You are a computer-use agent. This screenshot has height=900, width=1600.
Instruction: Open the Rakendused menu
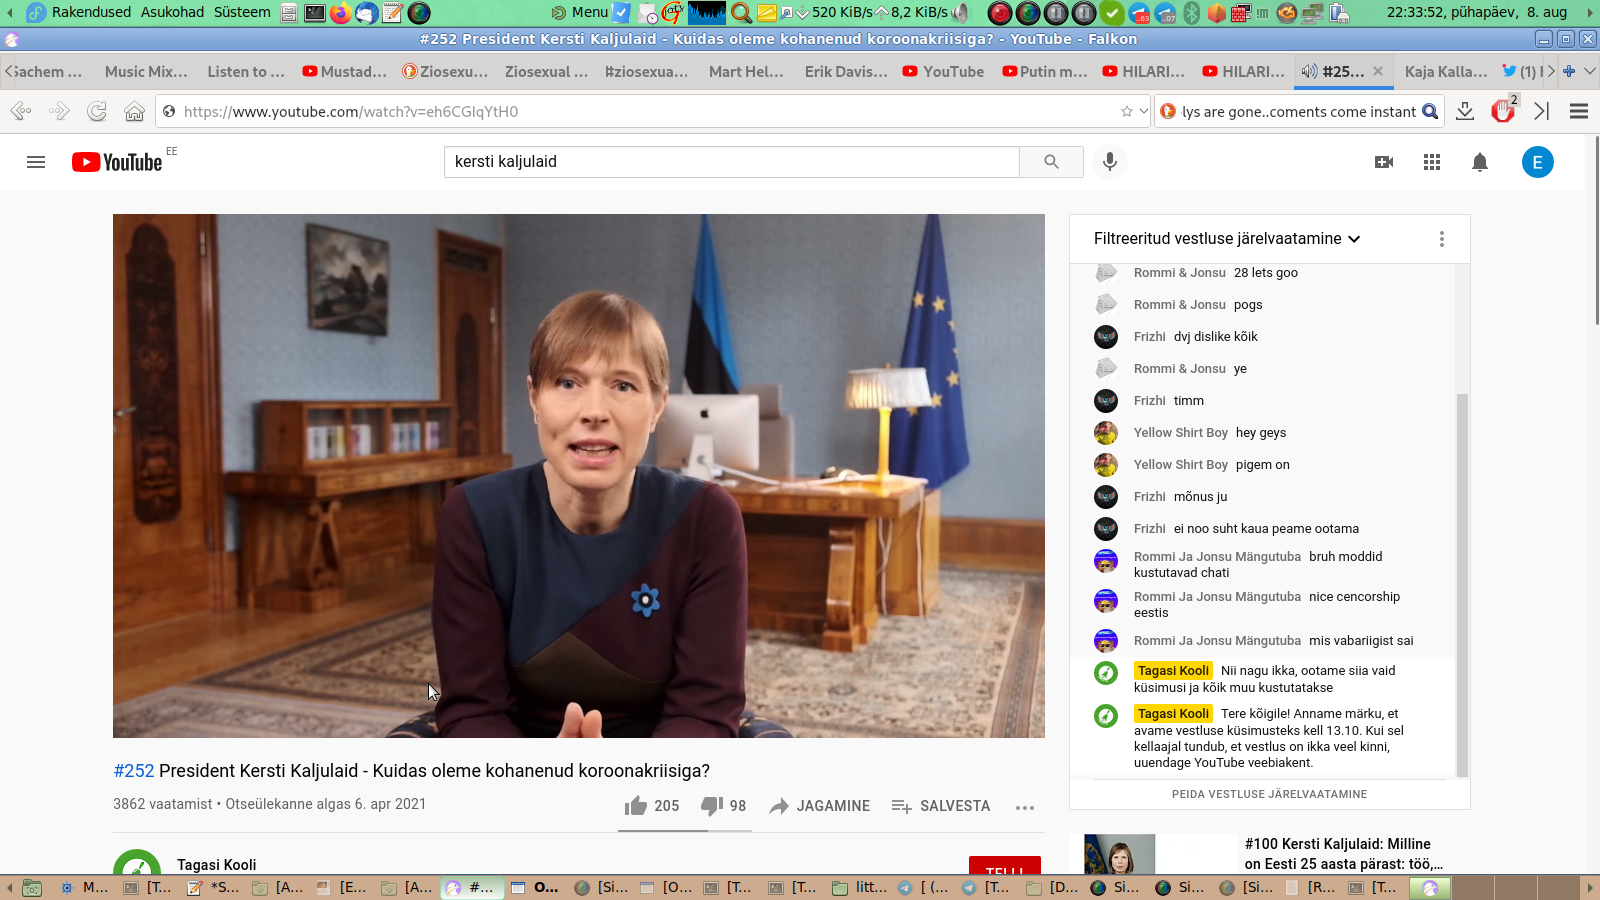click(x=91, y=12)
